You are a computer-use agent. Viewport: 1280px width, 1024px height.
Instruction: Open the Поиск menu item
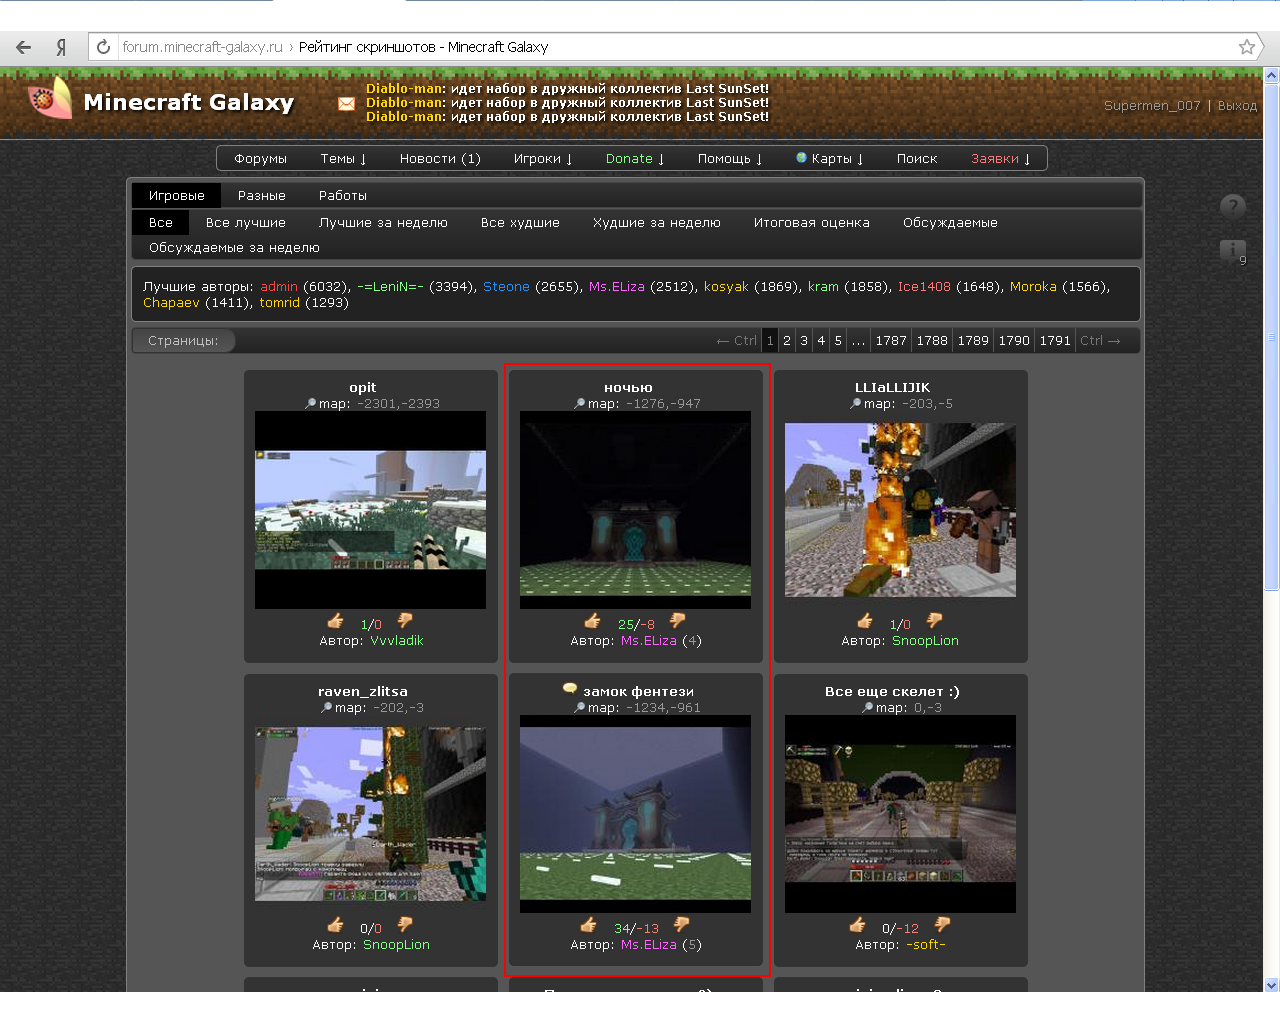(917, 159)
